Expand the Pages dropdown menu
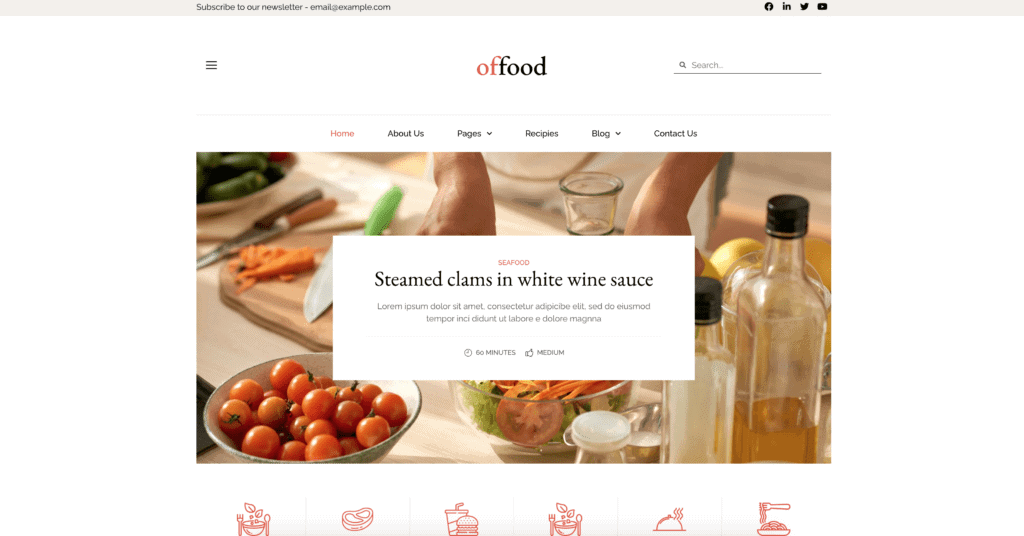Screen dimensions: 1024x536 click(475, 133)
